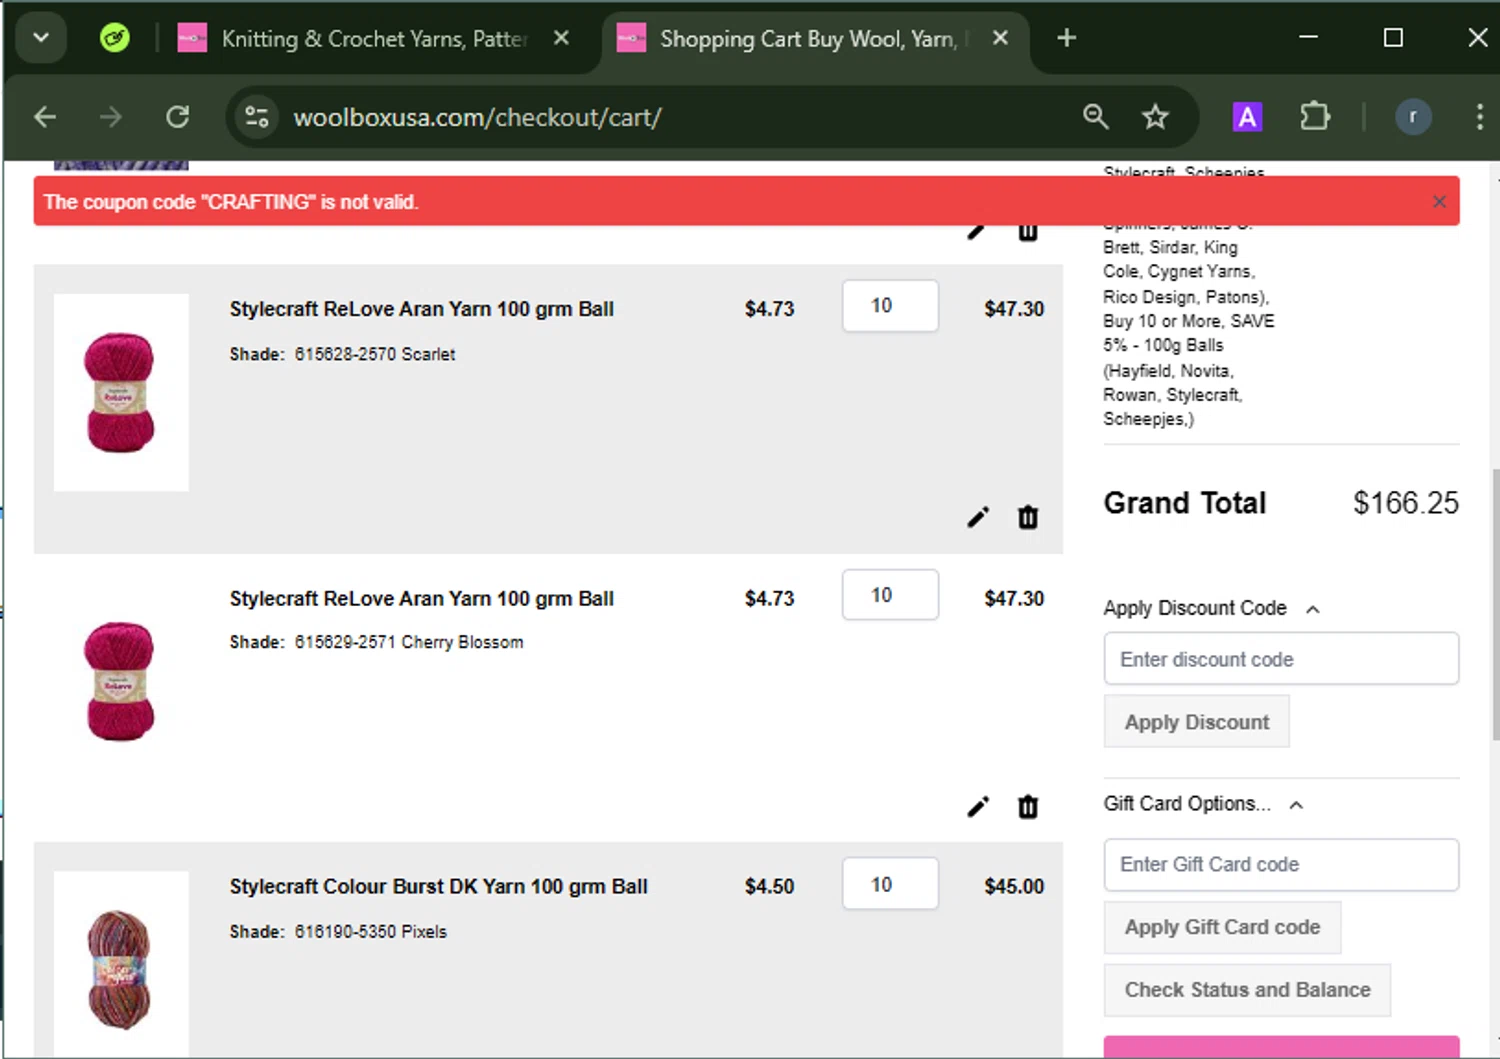The width and height of the screenshot is (1500, 1059).
Task: Open Scarlet ReLove Aran Yarn product link
Action: tap(421, 309)
